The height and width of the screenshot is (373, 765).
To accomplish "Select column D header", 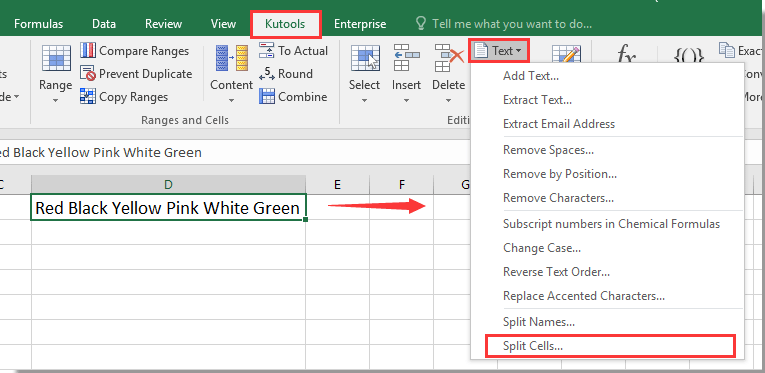I will click(168, 185).
